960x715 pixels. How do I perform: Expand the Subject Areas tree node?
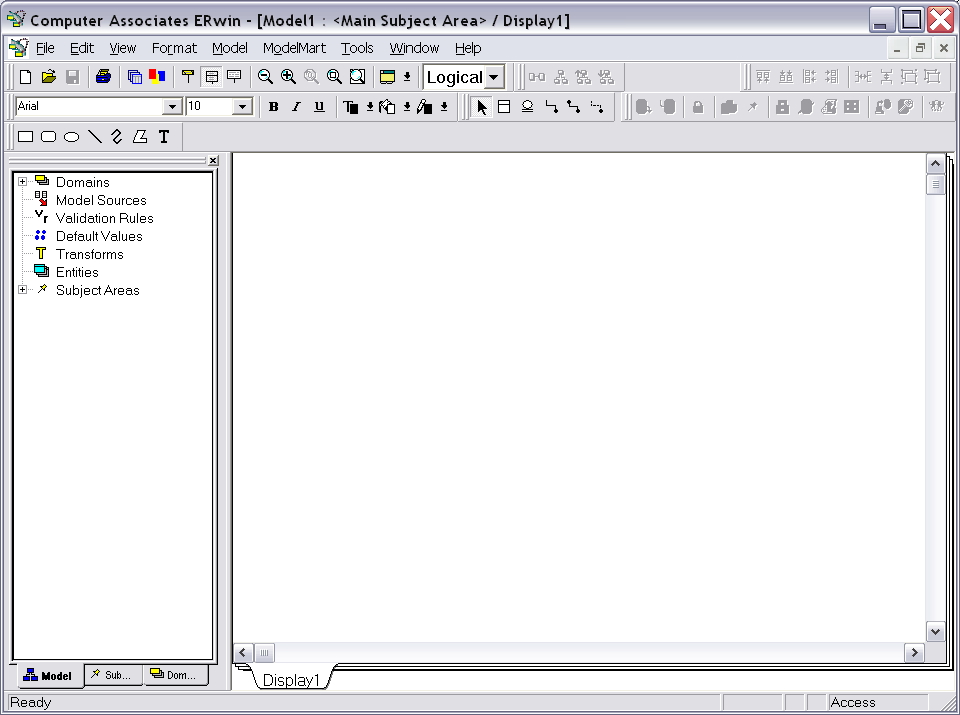[x=23, y=290]
